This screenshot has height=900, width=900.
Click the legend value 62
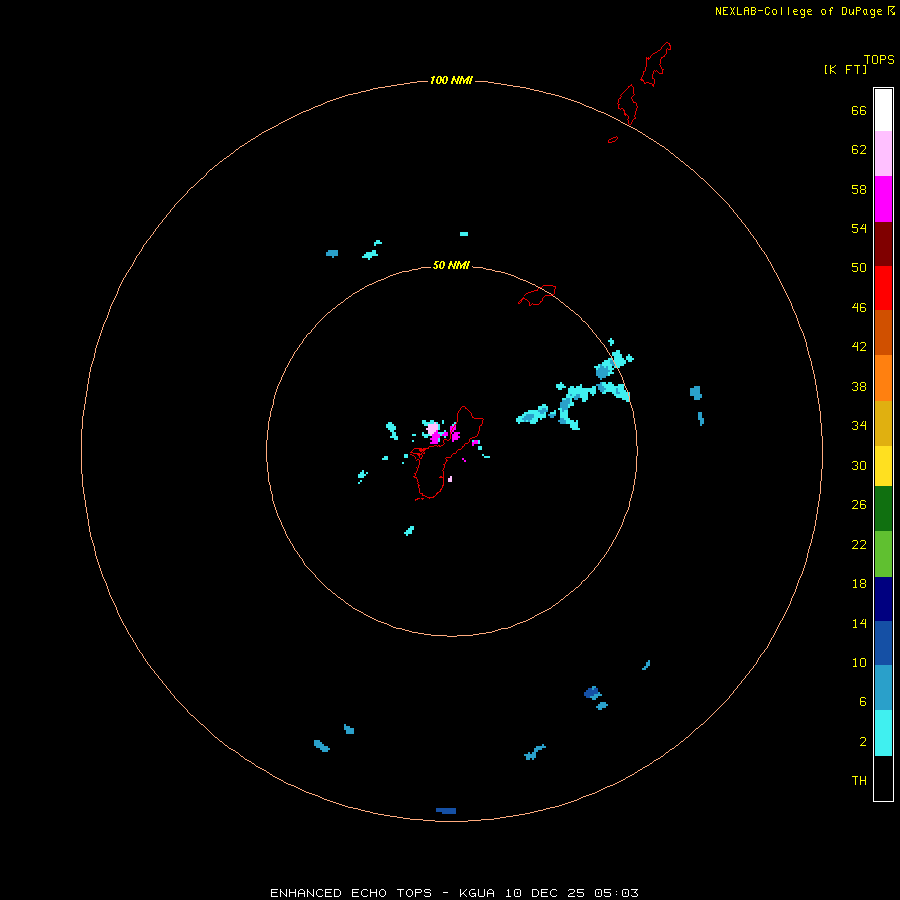[859, 150]
